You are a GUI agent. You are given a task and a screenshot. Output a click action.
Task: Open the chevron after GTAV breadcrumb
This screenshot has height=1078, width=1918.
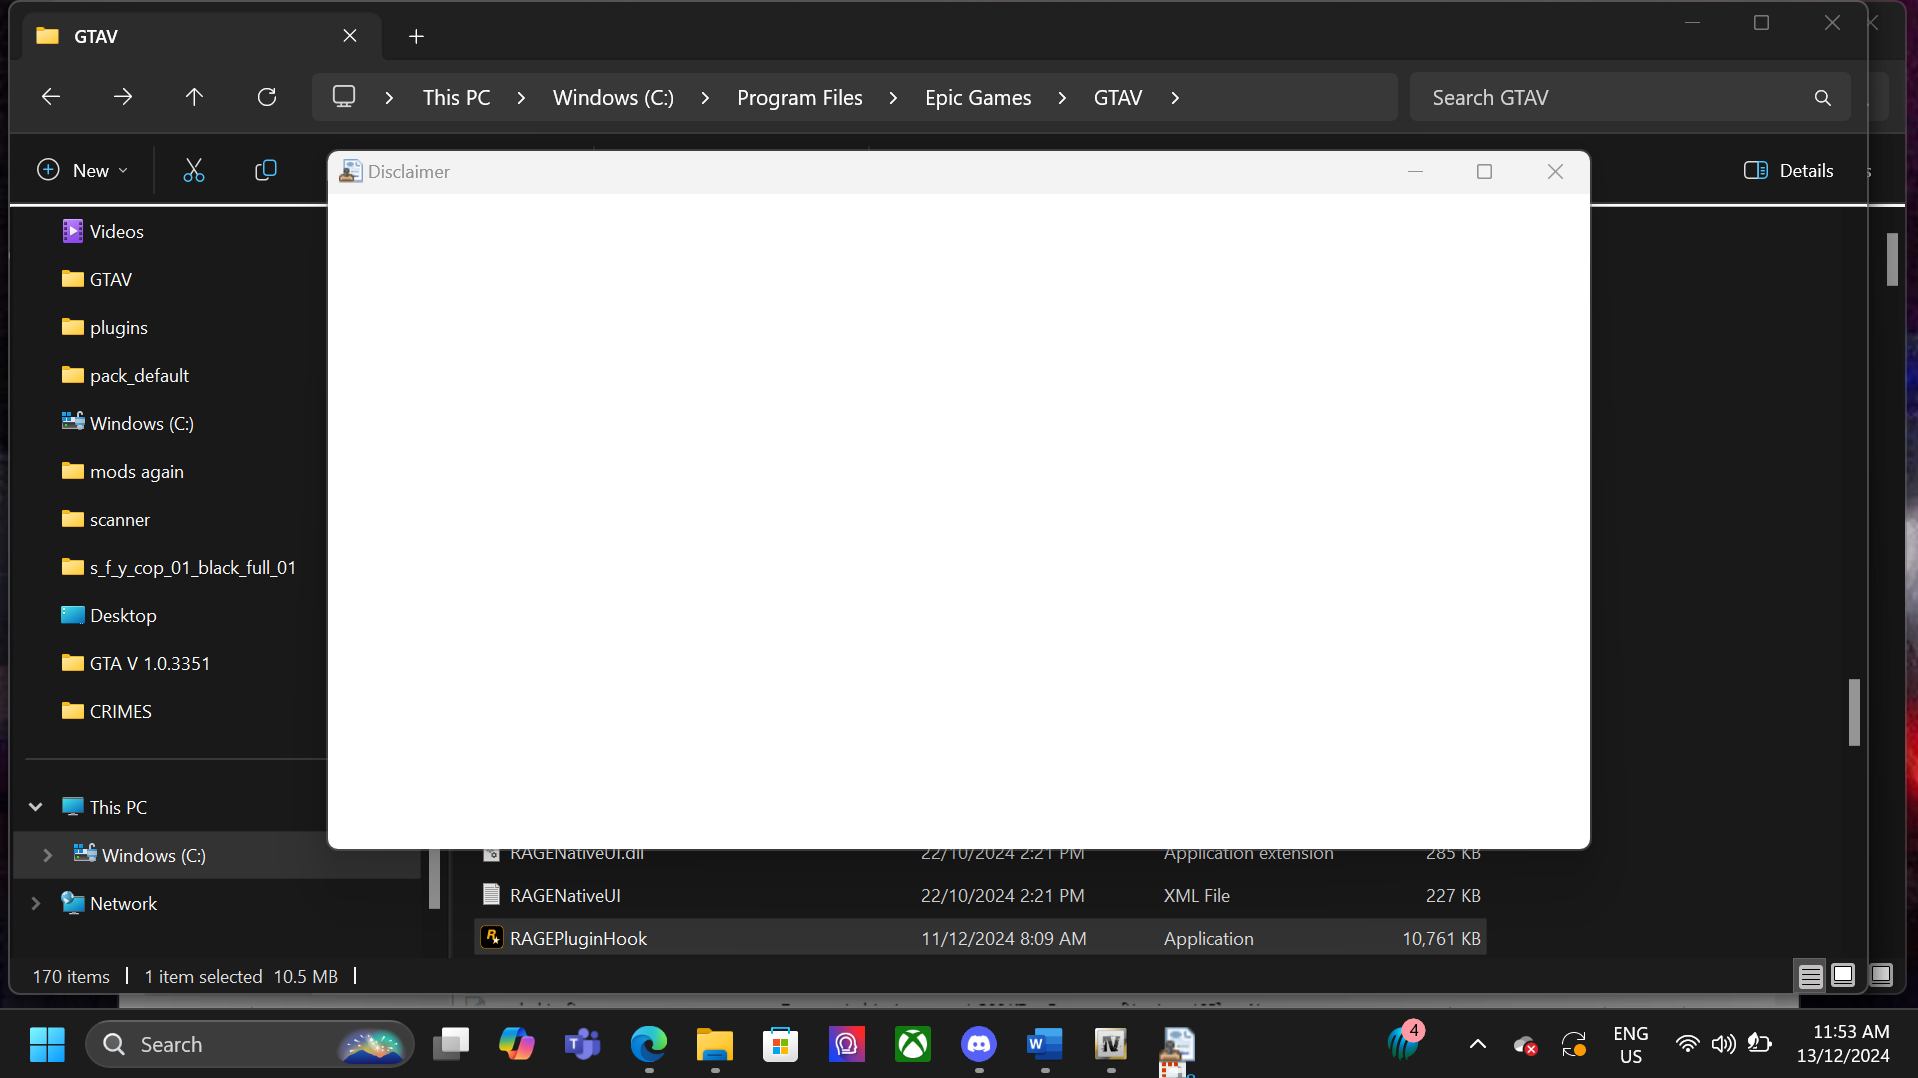pyautogui.click(x=1175, y=98)
